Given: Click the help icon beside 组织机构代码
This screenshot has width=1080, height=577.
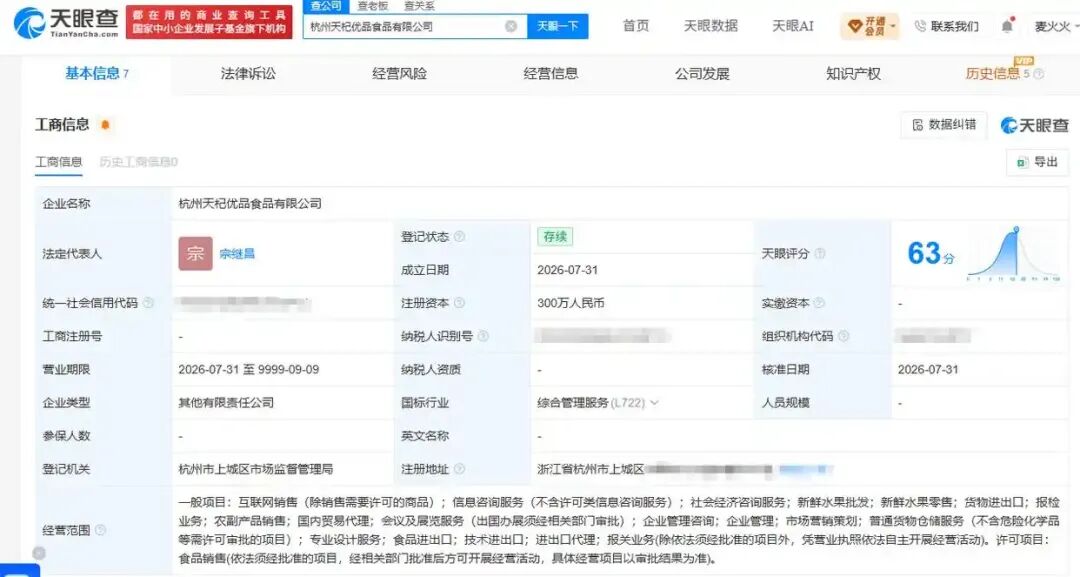Looking at the screenshot, I should (x=843, y=336).
